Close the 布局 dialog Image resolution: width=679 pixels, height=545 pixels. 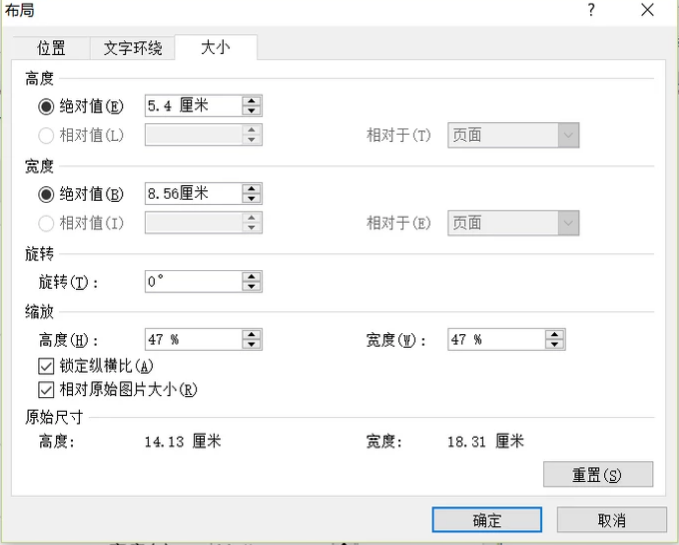(647, 10)
